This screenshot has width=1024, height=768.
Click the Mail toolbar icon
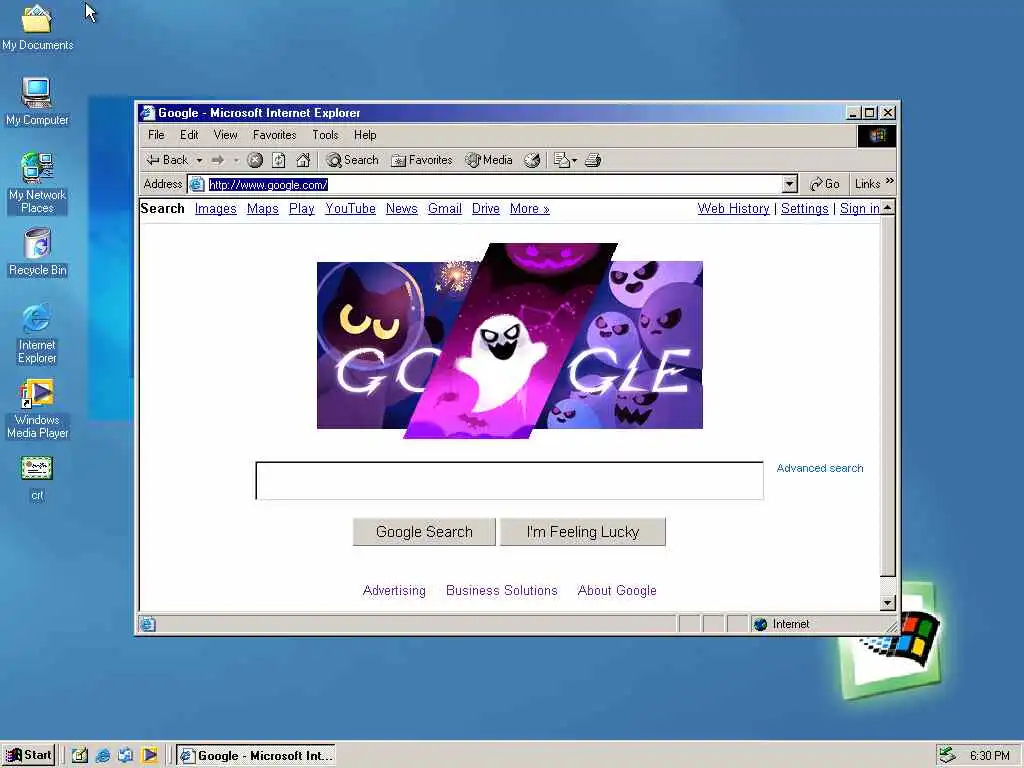(x=565, y=160)
